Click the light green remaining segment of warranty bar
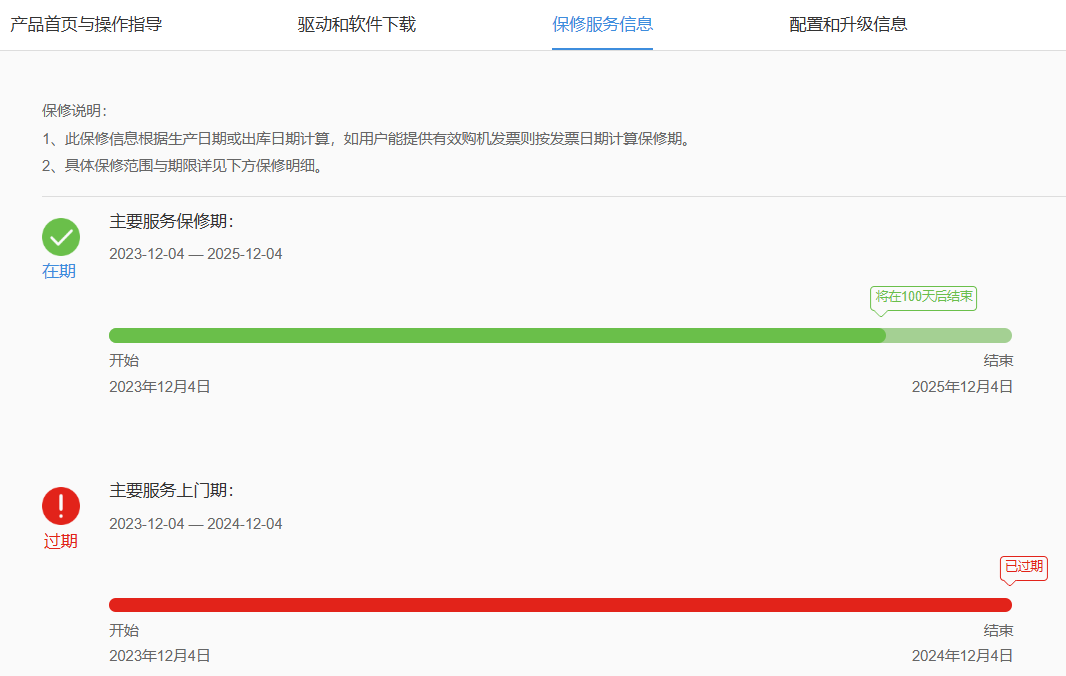1066x676 pixels. [948, 335]
